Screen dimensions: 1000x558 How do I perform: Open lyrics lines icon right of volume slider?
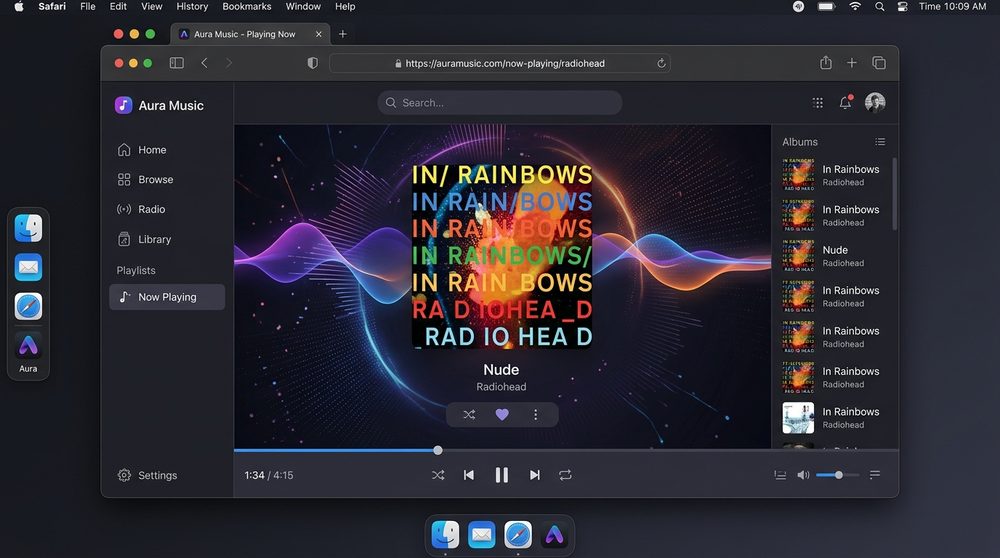(875, 474)
